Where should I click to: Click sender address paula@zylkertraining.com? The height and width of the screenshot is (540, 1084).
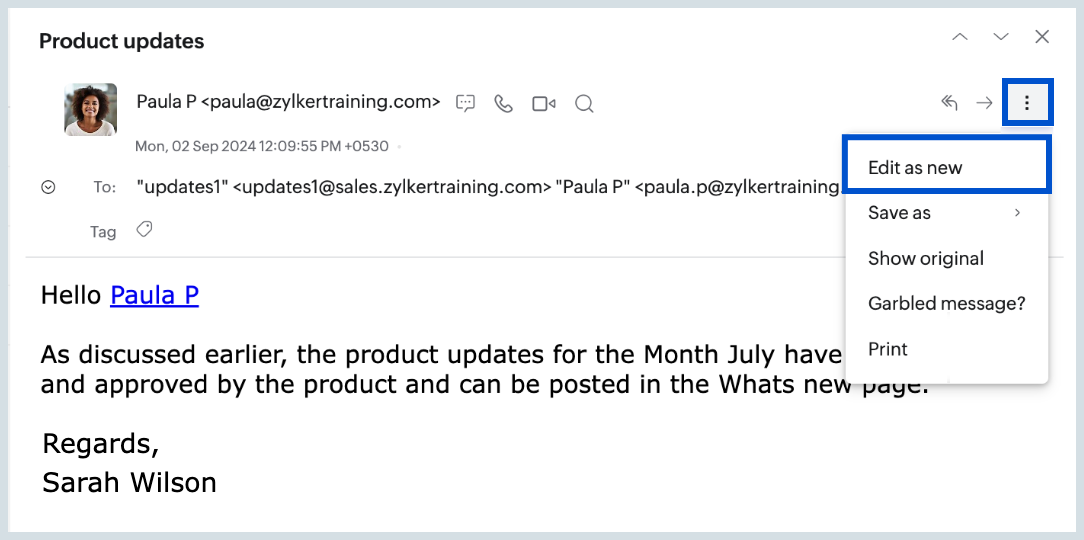320,102
